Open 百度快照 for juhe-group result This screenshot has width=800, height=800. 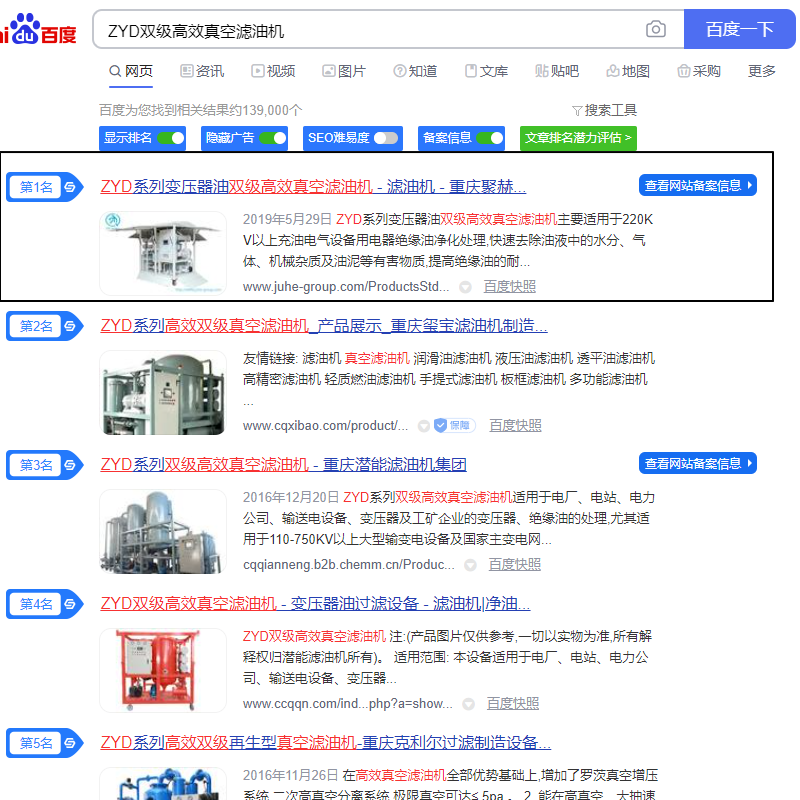point(510,287)
